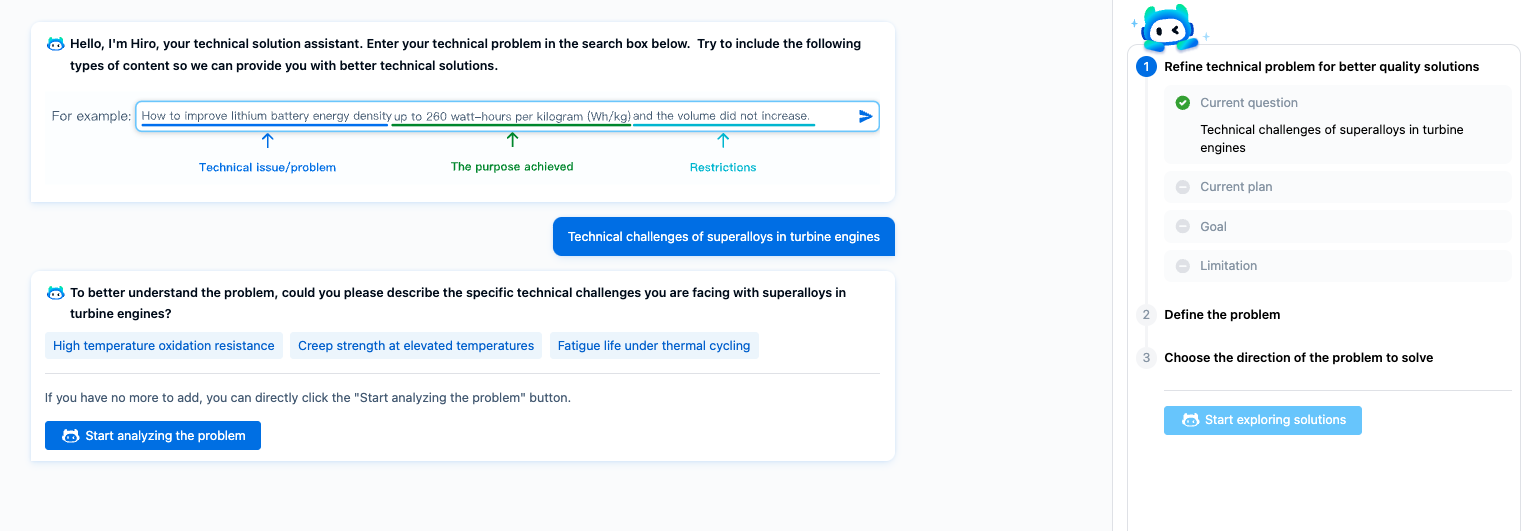Click Hiro avatar beside follow-up question
1524x531 pixels.
point(56,293)
